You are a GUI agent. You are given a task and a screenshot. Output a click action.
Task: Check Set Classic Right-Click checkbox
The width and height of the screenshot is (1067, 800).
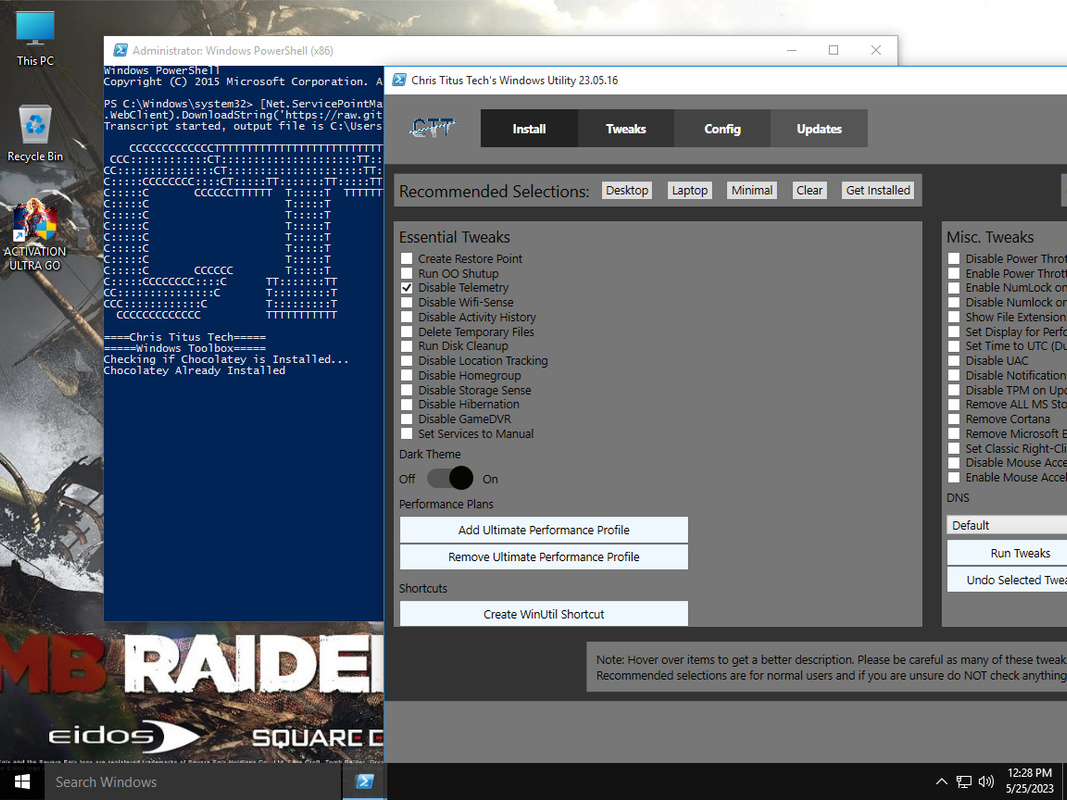tap(954, 449)
